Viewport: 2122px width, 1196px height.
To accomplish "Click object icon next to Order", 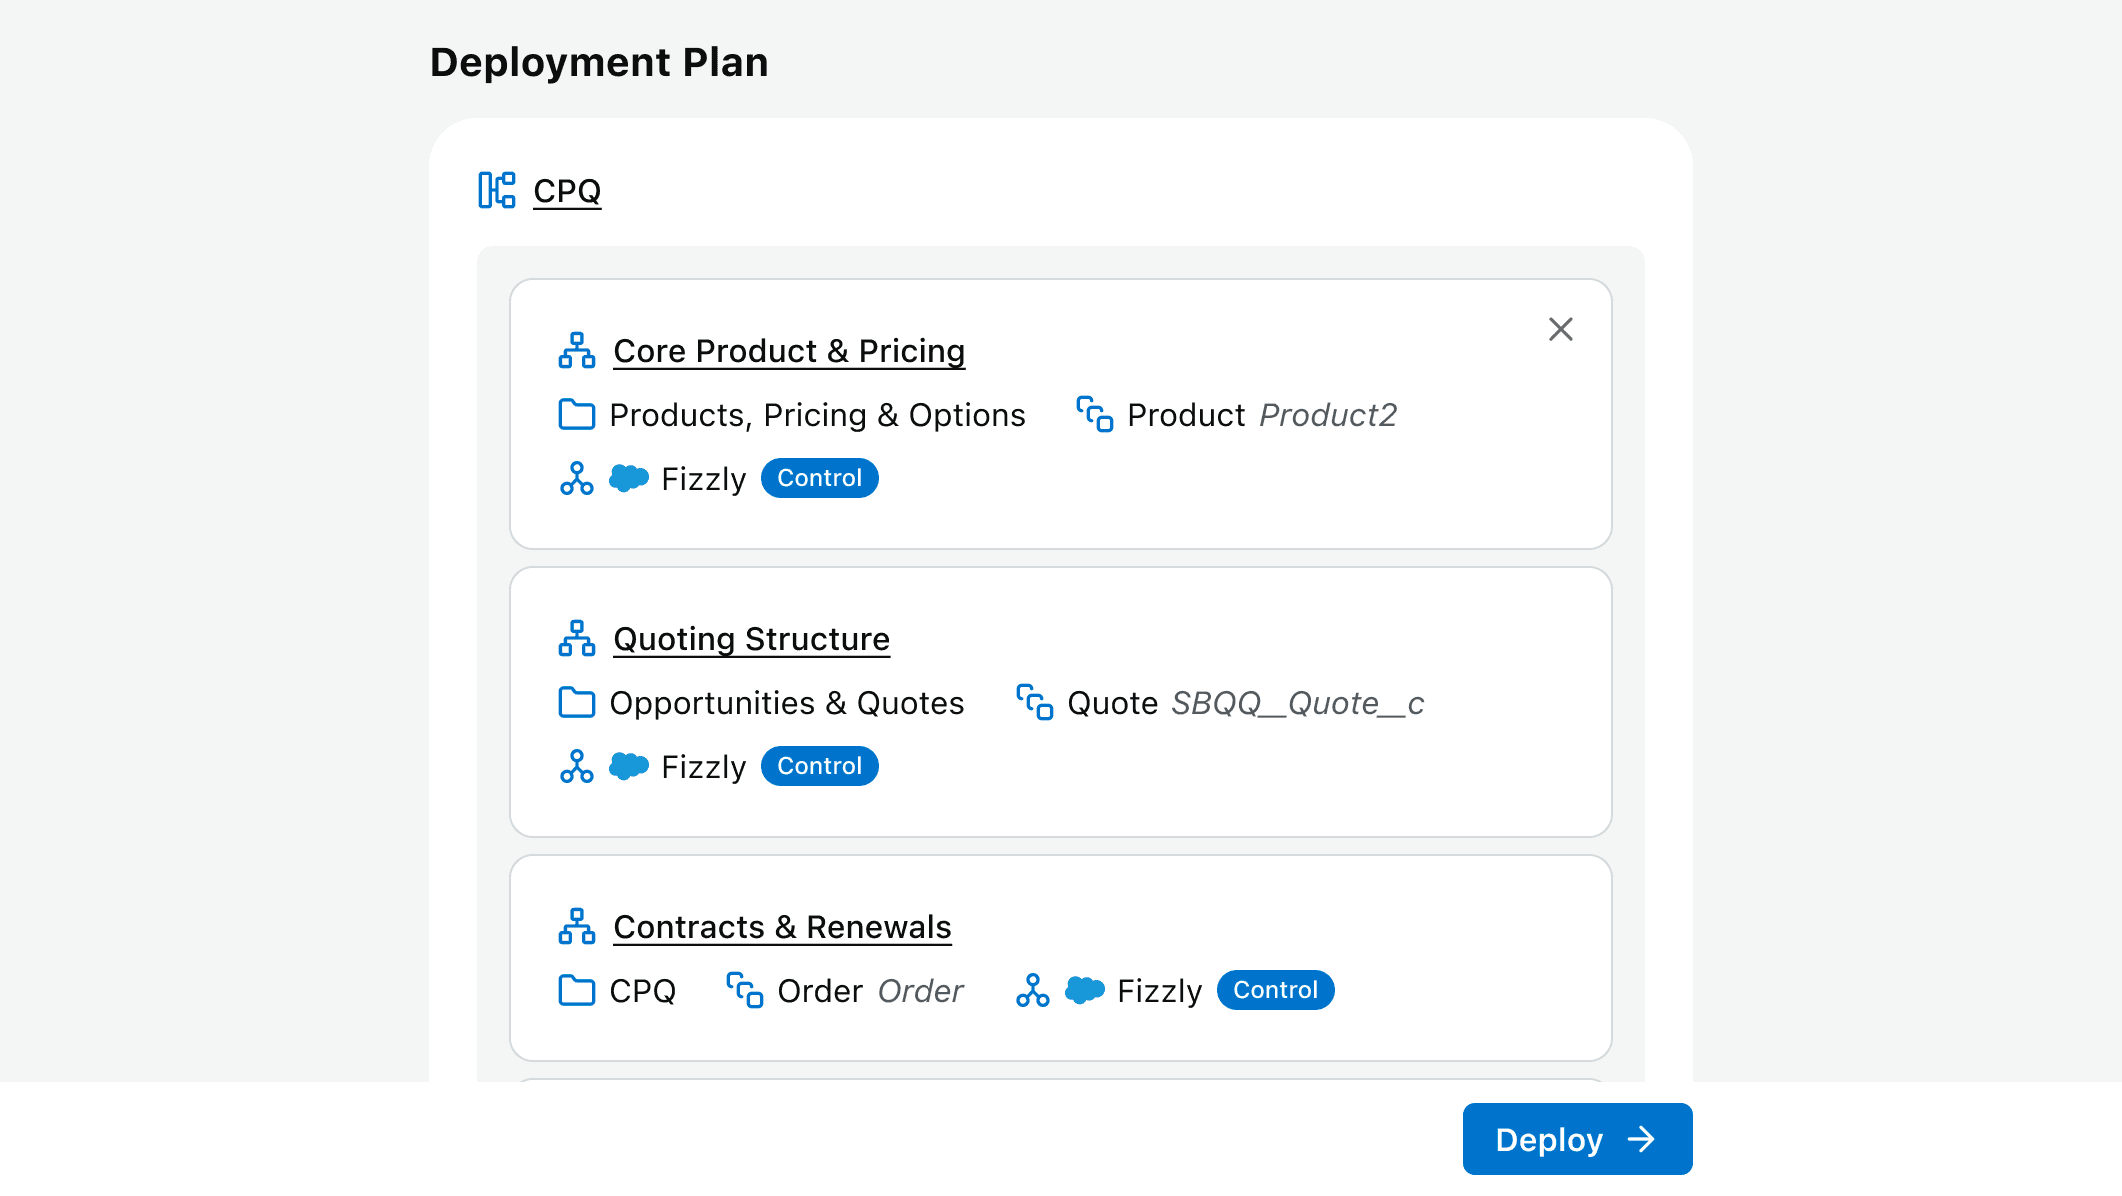I will coord(745,991).
